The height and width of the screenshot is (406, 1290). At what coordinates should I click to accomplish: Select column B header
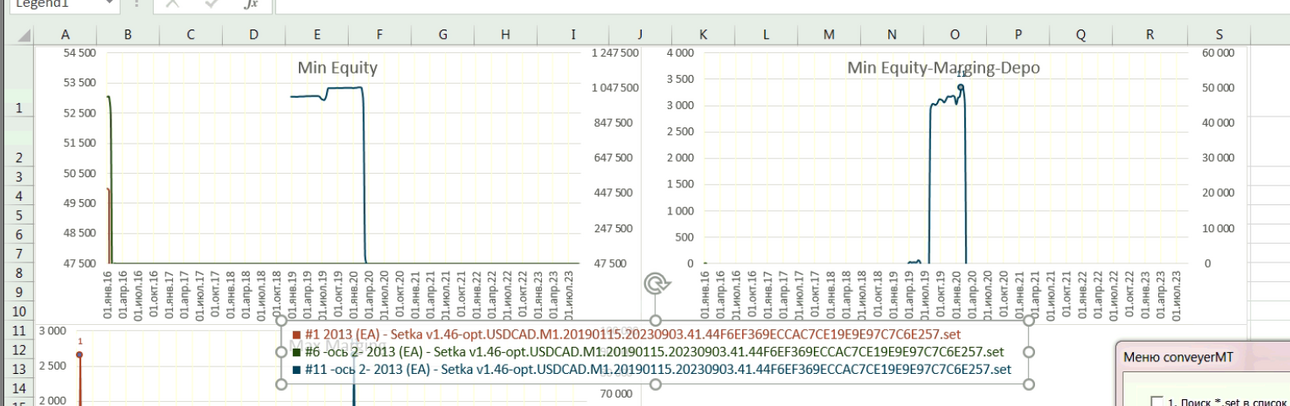[x=128, y=35]
